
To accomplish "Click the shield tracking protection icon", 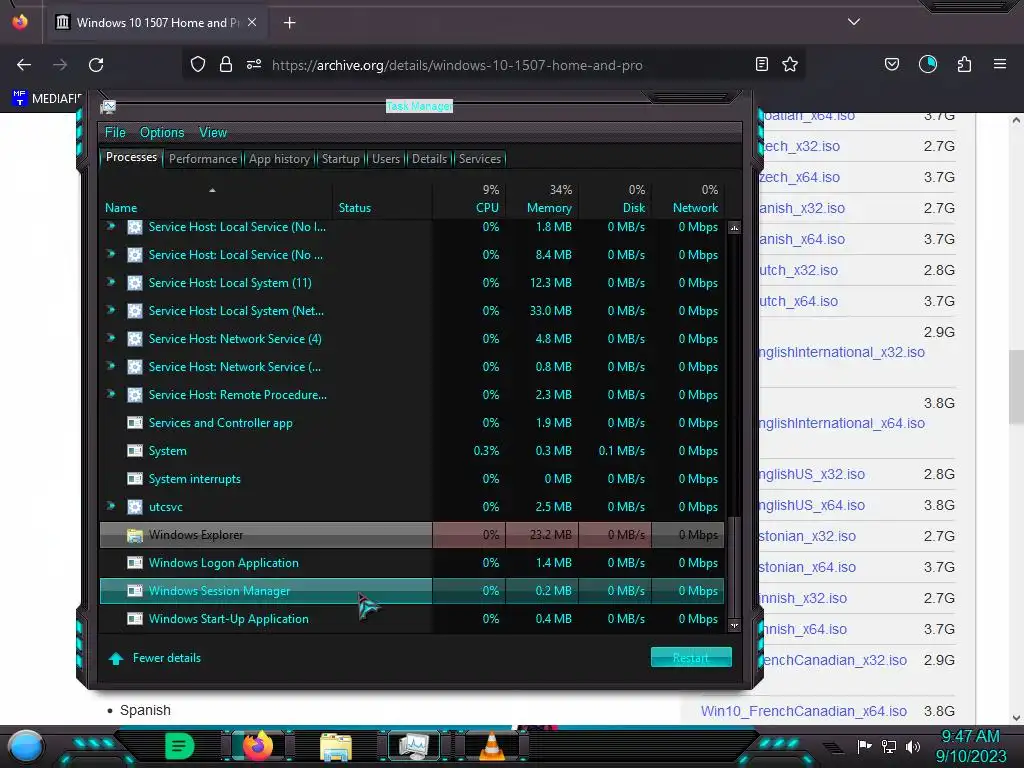I will pyautogui.click(x=198, y=64).
